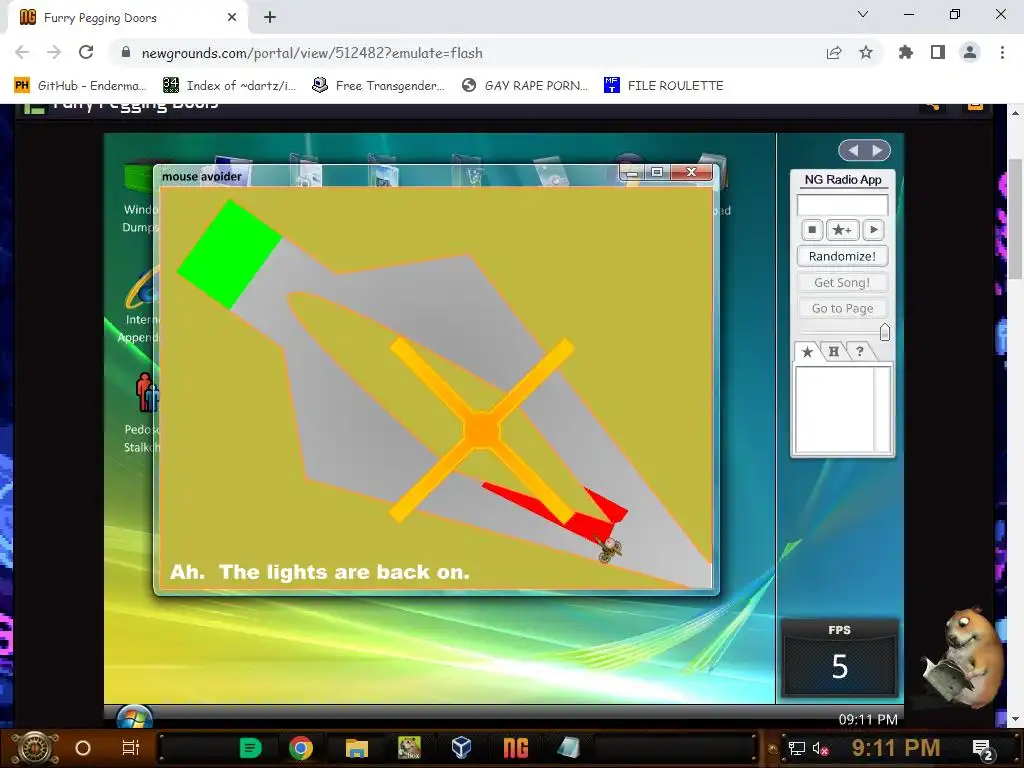
Task: Click the Randomize! button
Action: tap(842, 256)
